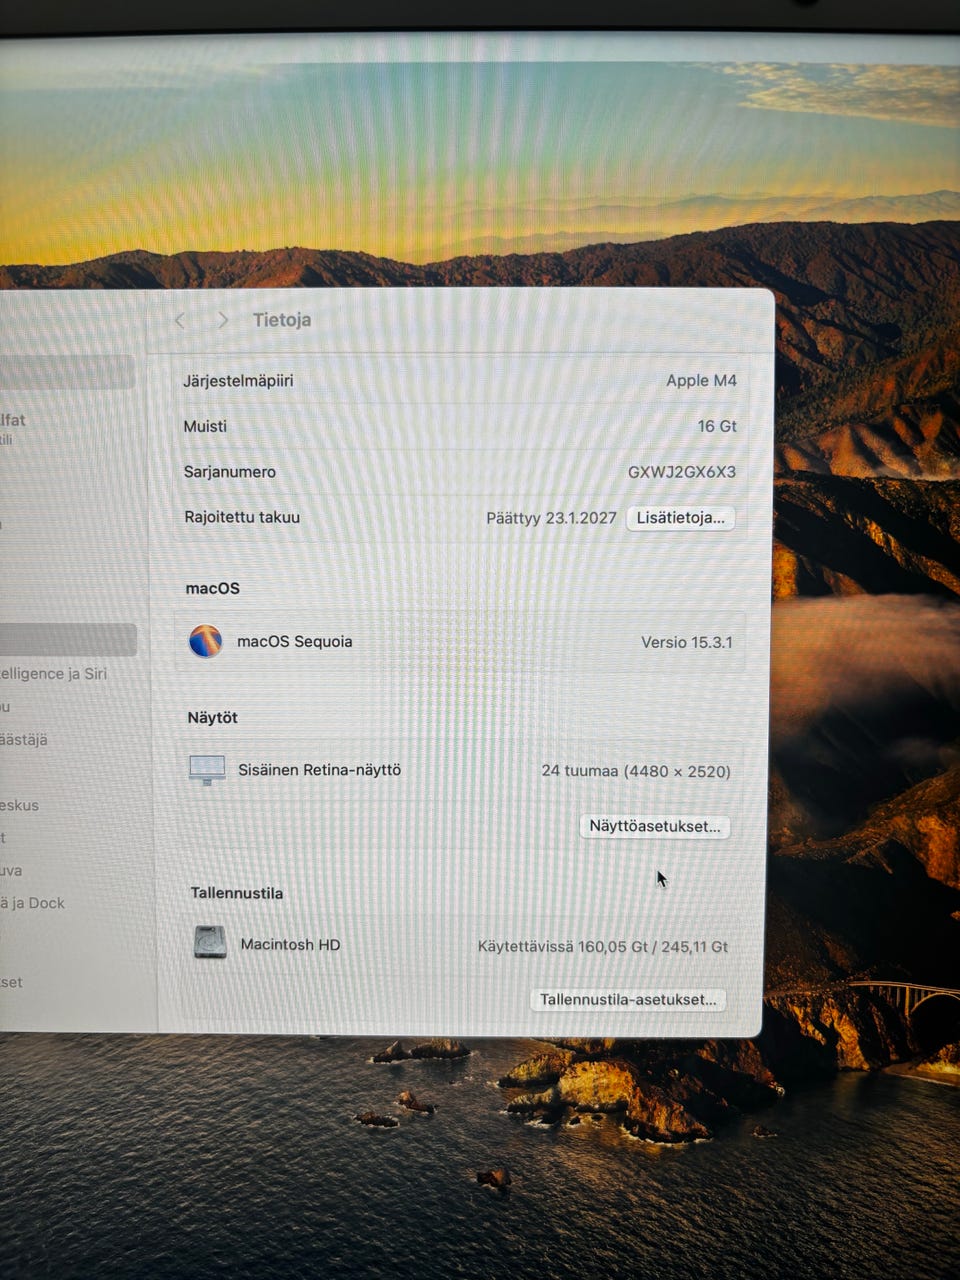The image size is (960, 1280).
Task: Select the sidebar item ending in 'uva'
Action: pos(11,871)
